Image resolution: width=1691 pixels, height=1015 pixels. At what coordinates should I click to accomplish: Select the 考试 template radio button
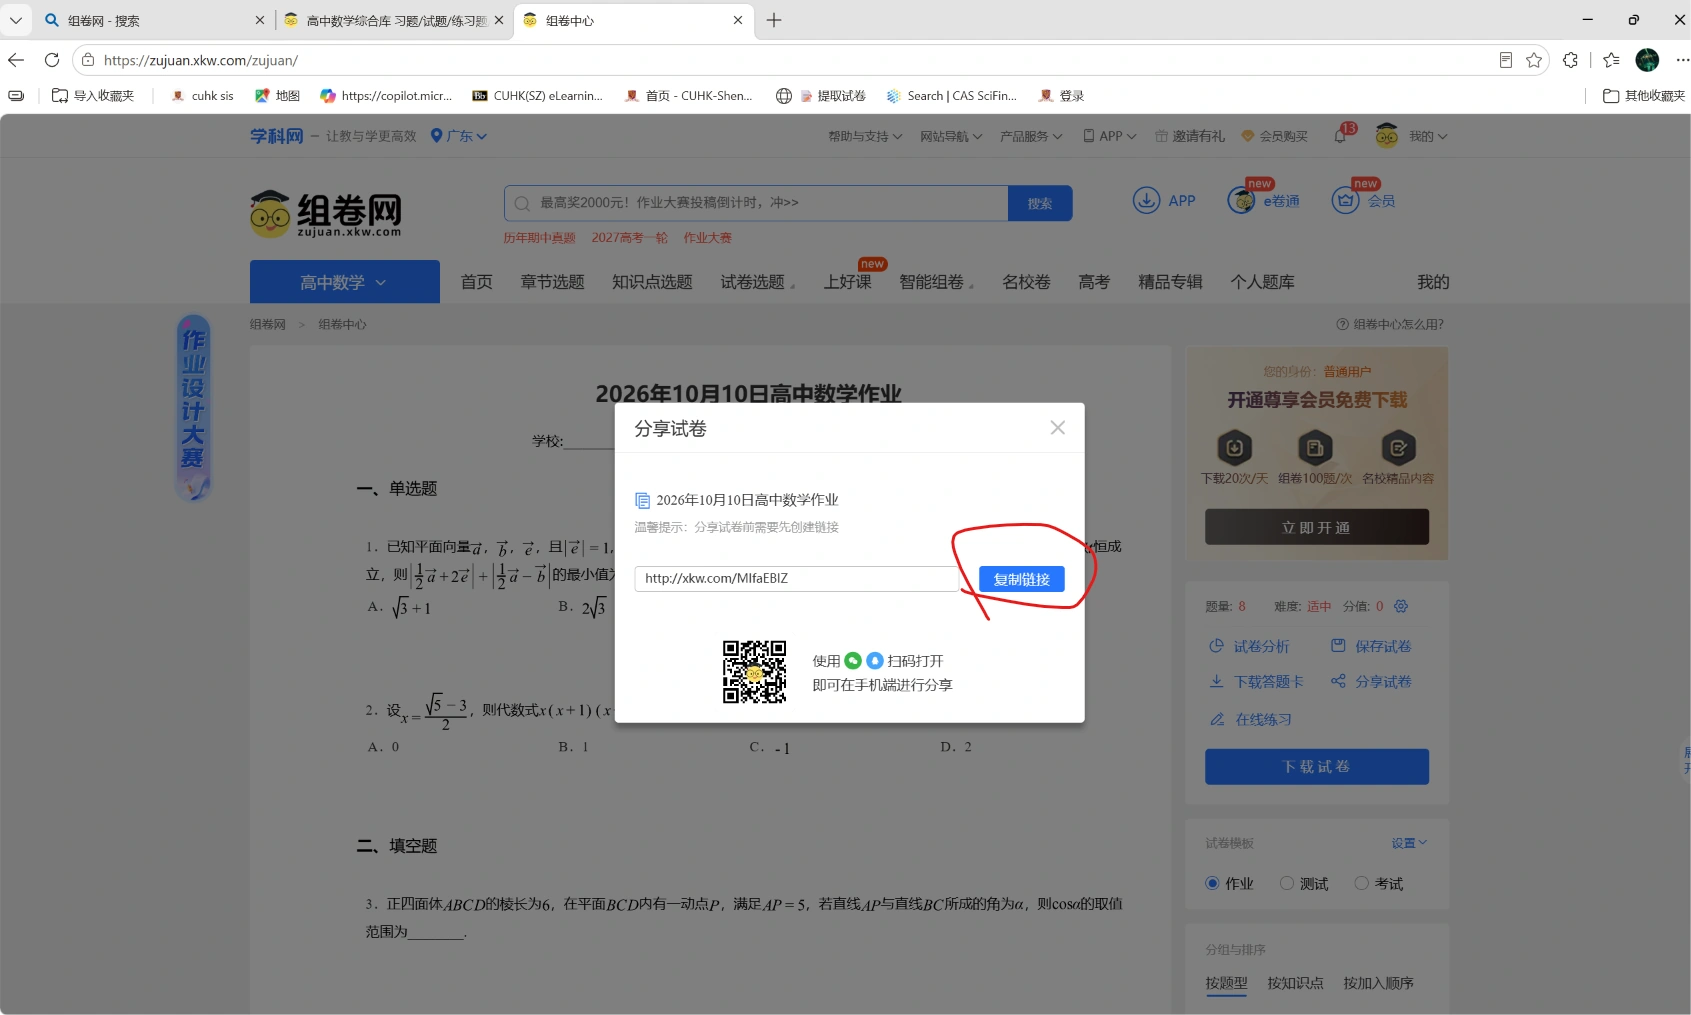(1361, 883)
